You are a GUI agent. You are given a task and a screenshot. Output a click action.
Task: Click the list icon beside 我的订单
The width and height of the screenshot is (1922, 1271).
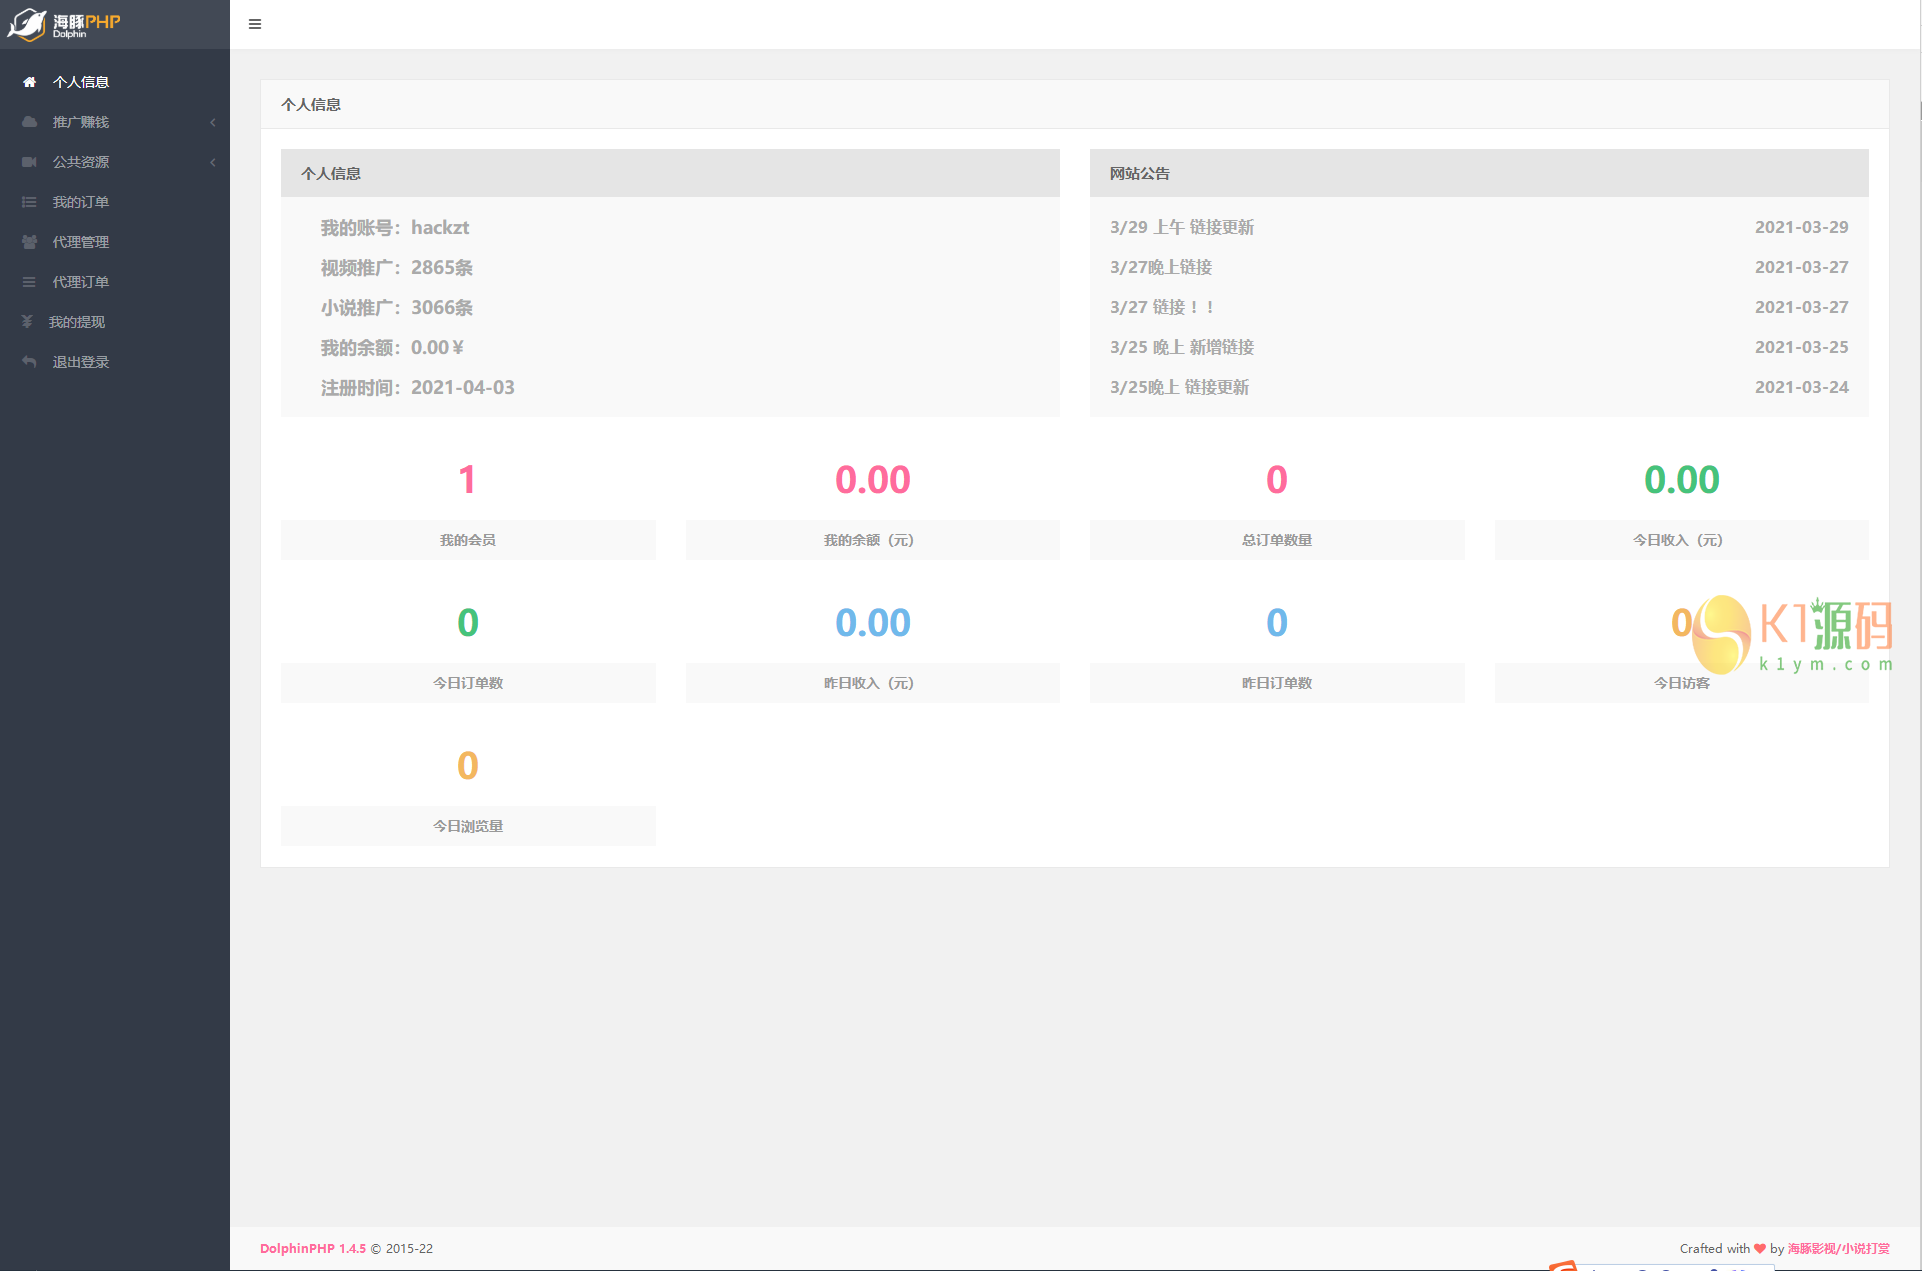point(29,202)
